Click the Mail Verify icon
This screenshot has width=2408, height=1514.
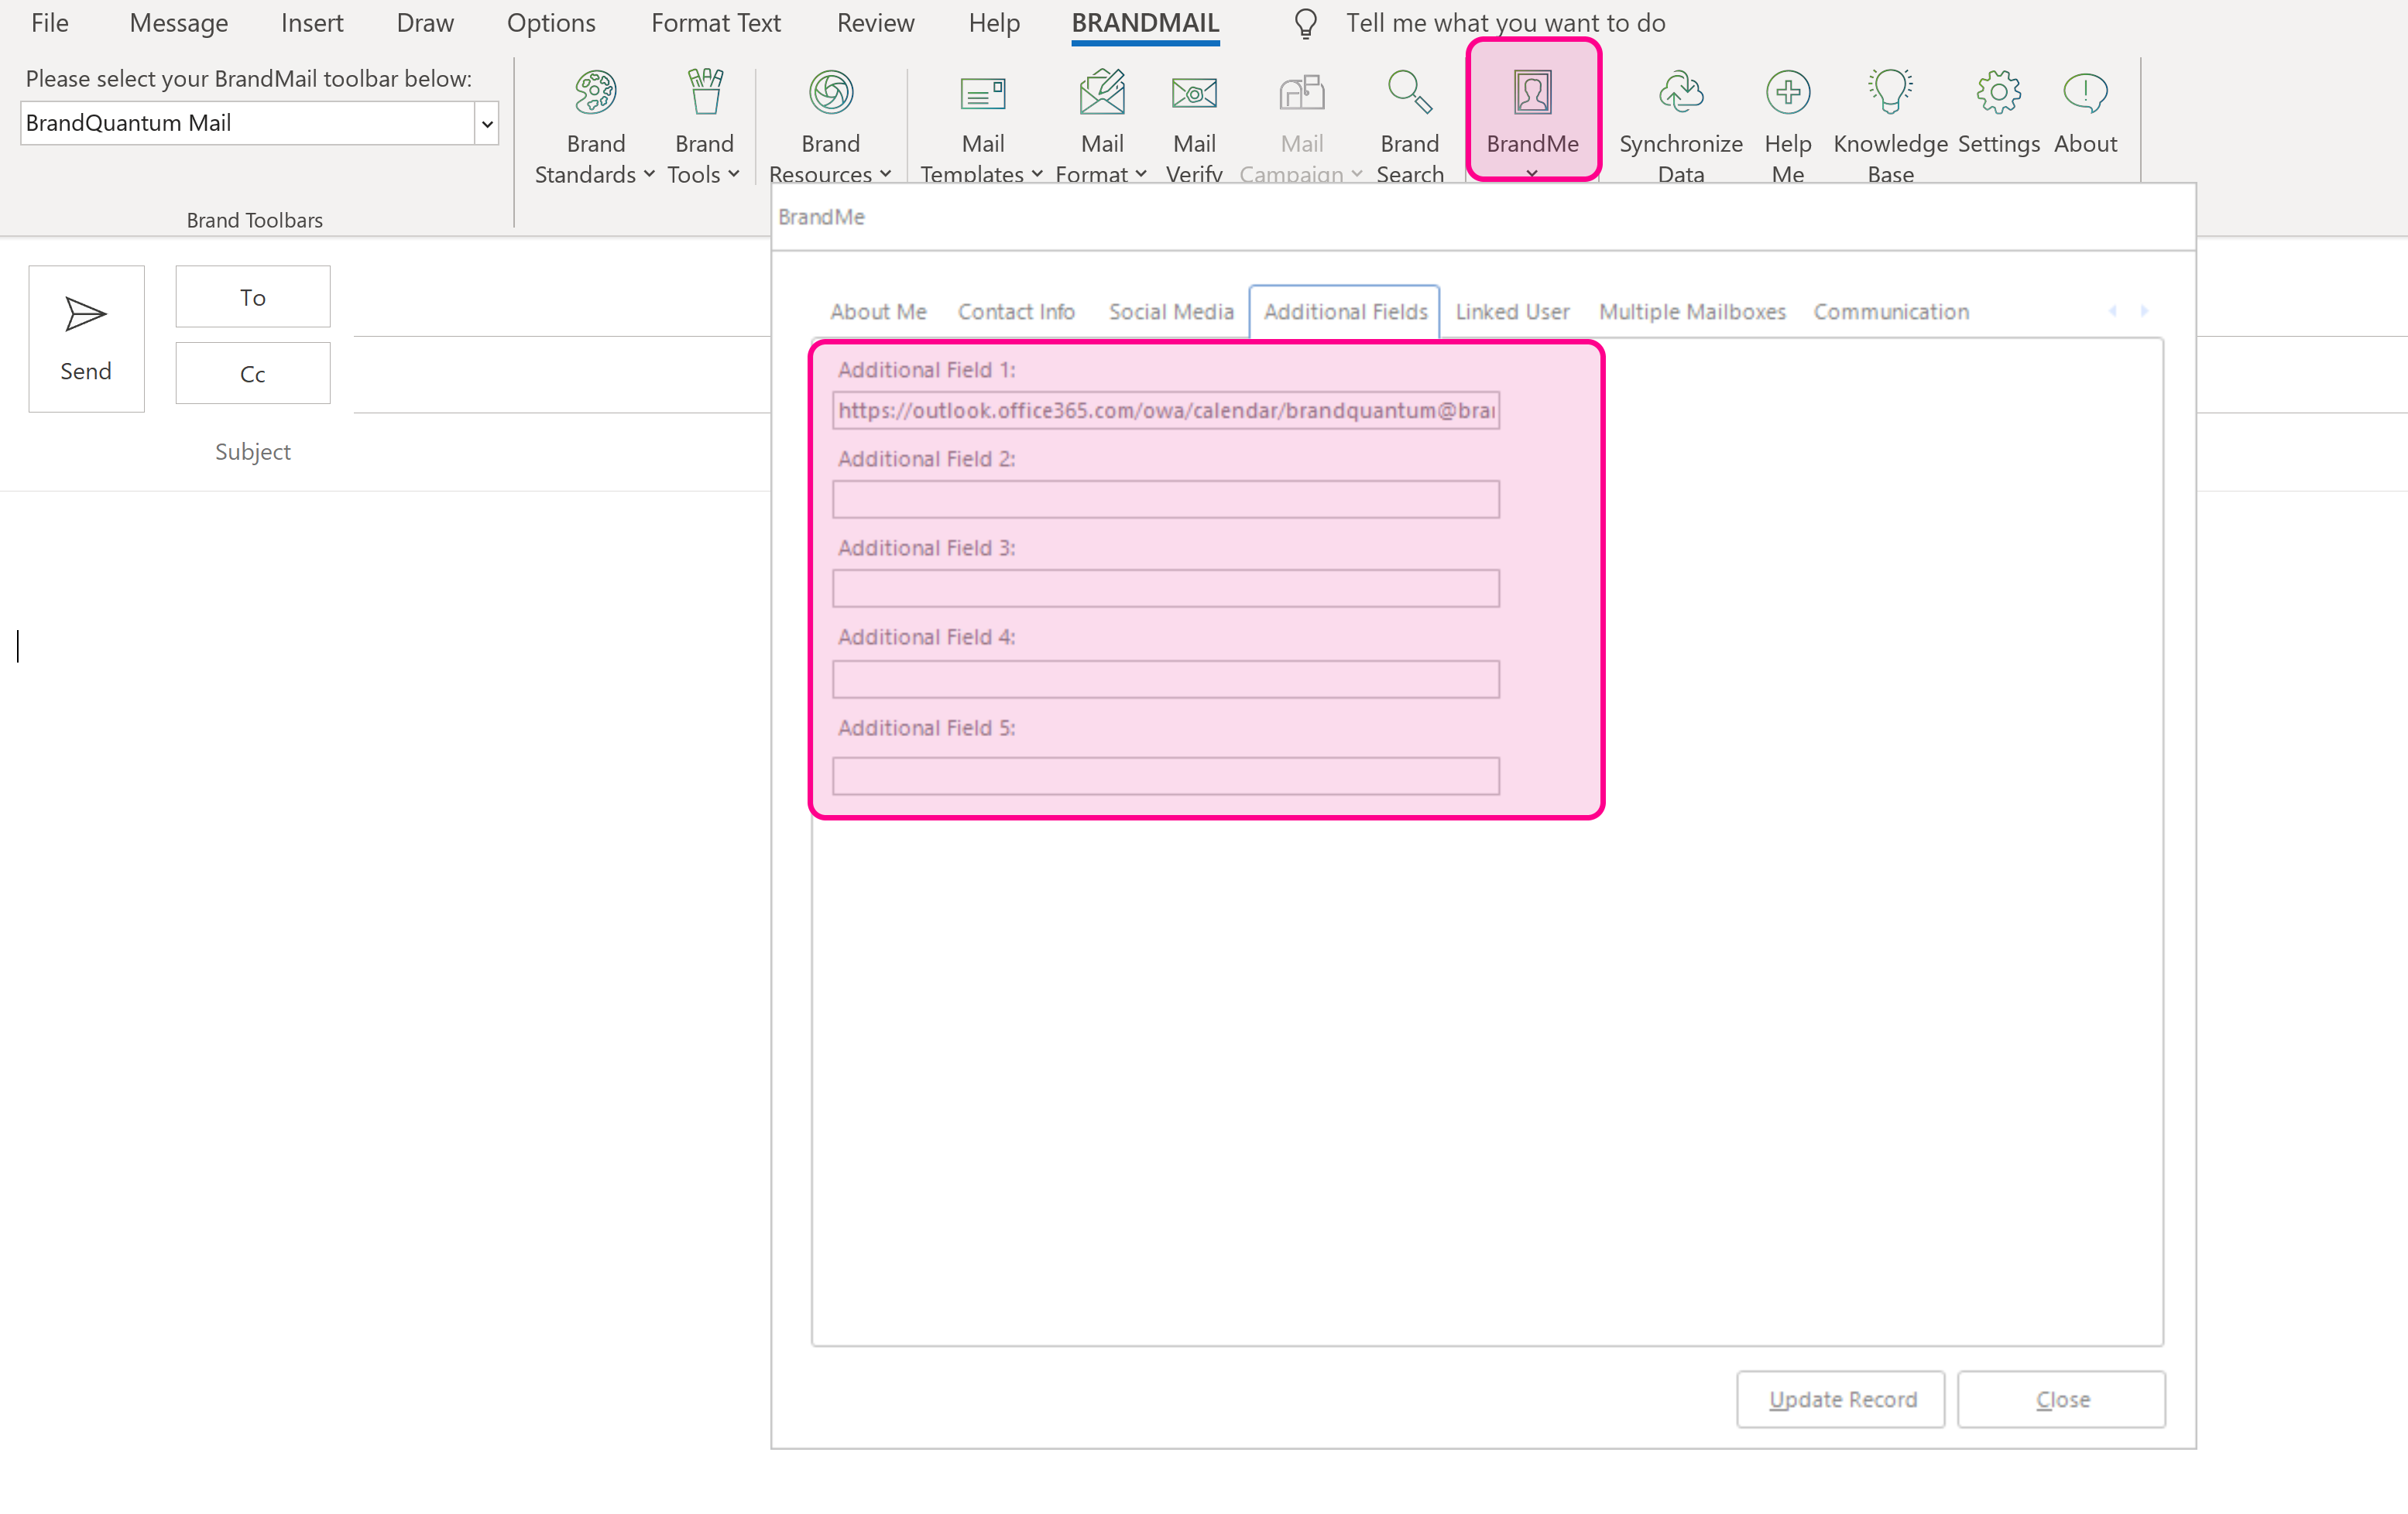point(1193,93)
